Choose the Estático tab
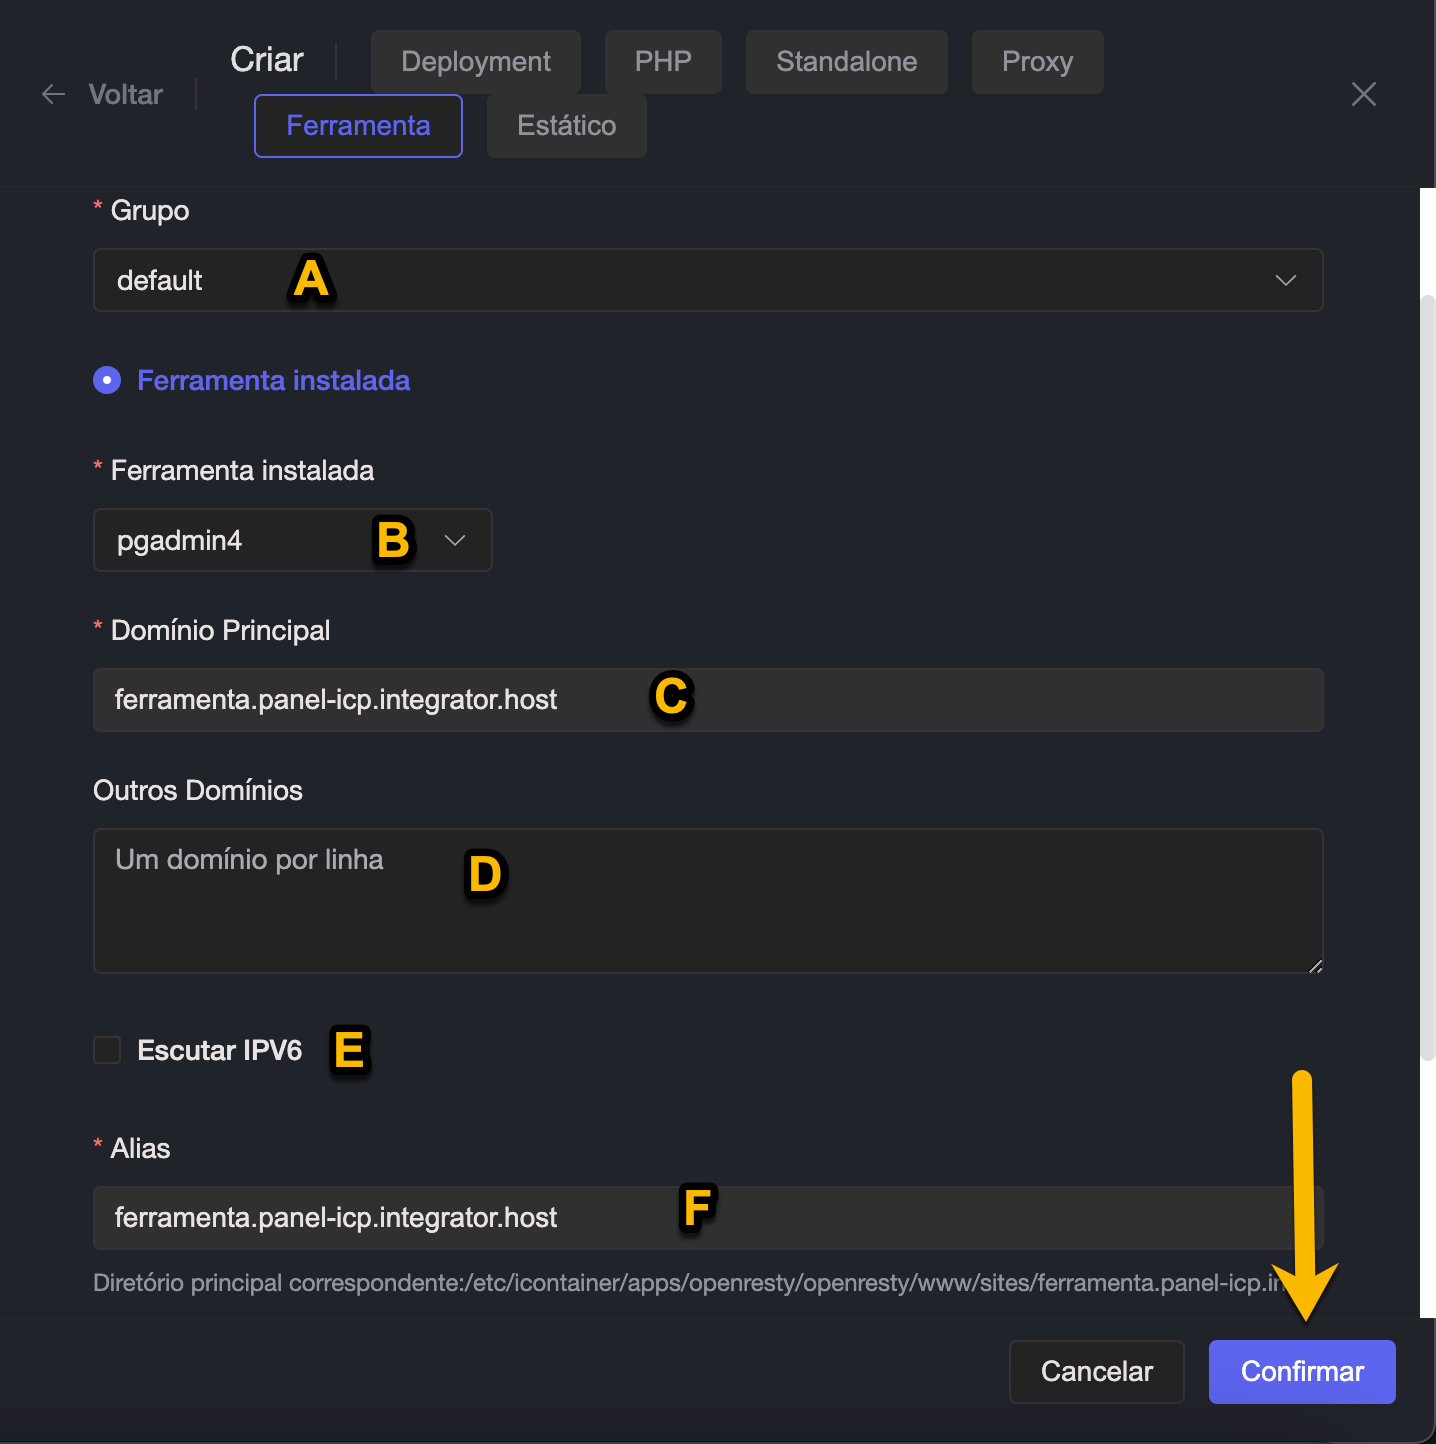This screenshot has width=1436, height=1444. click(x=566, y=126)
